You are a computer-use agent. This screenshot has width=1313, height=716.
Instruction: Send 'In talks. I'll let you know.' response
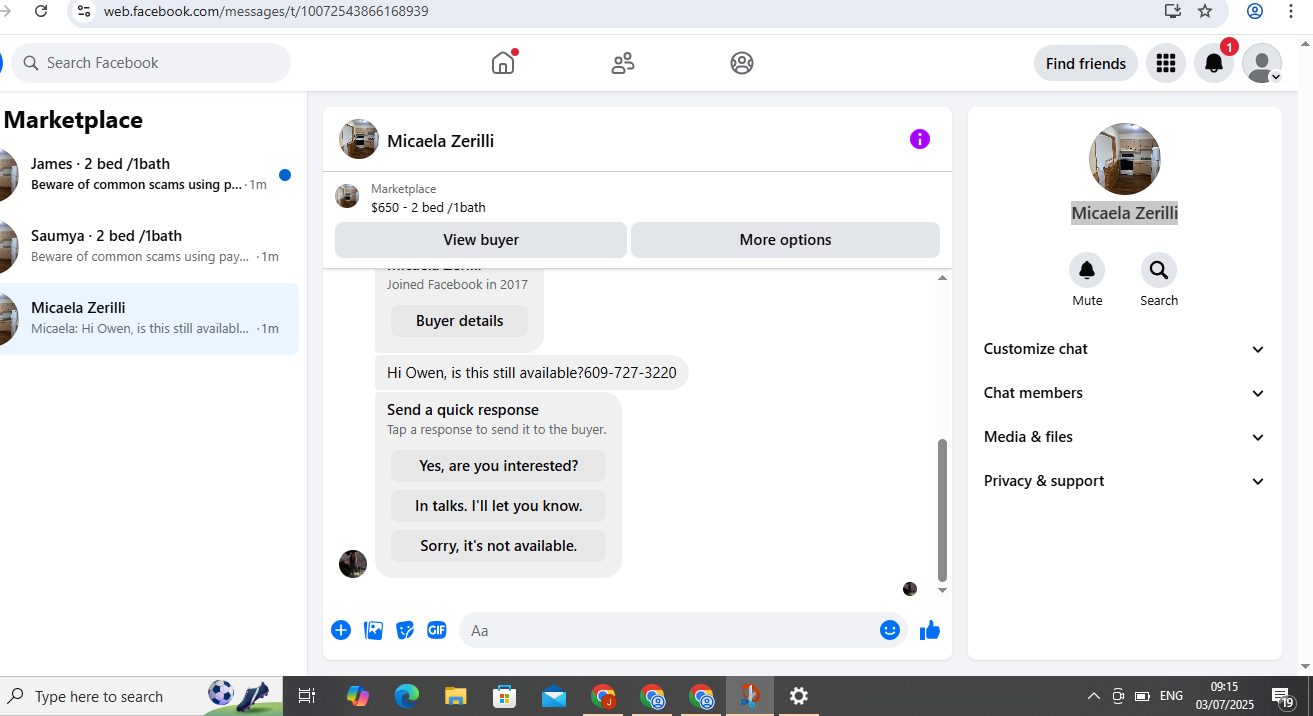click(x=498, y=506)
